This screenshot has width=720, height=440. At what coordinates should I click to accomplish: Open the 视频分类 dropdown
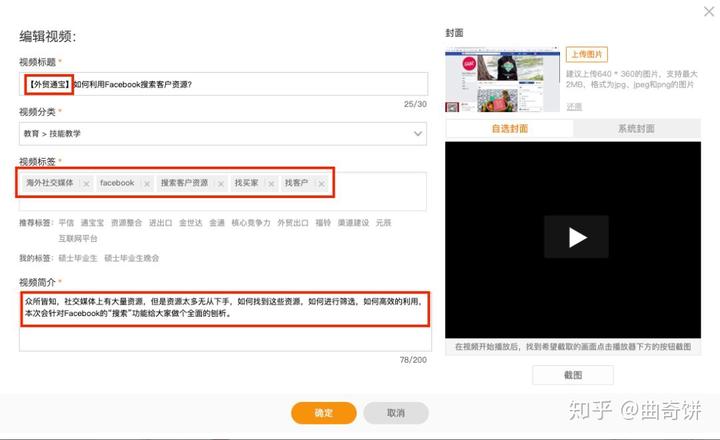click(223, 132)
